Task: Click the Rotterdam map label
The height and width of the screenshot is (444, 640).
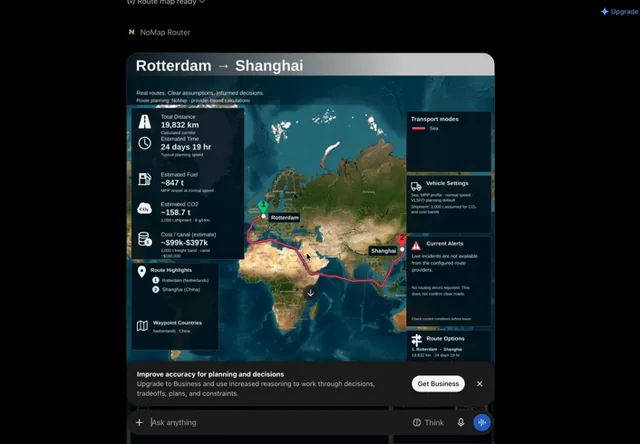Action: pyautogui.click(x=284, y=218)
